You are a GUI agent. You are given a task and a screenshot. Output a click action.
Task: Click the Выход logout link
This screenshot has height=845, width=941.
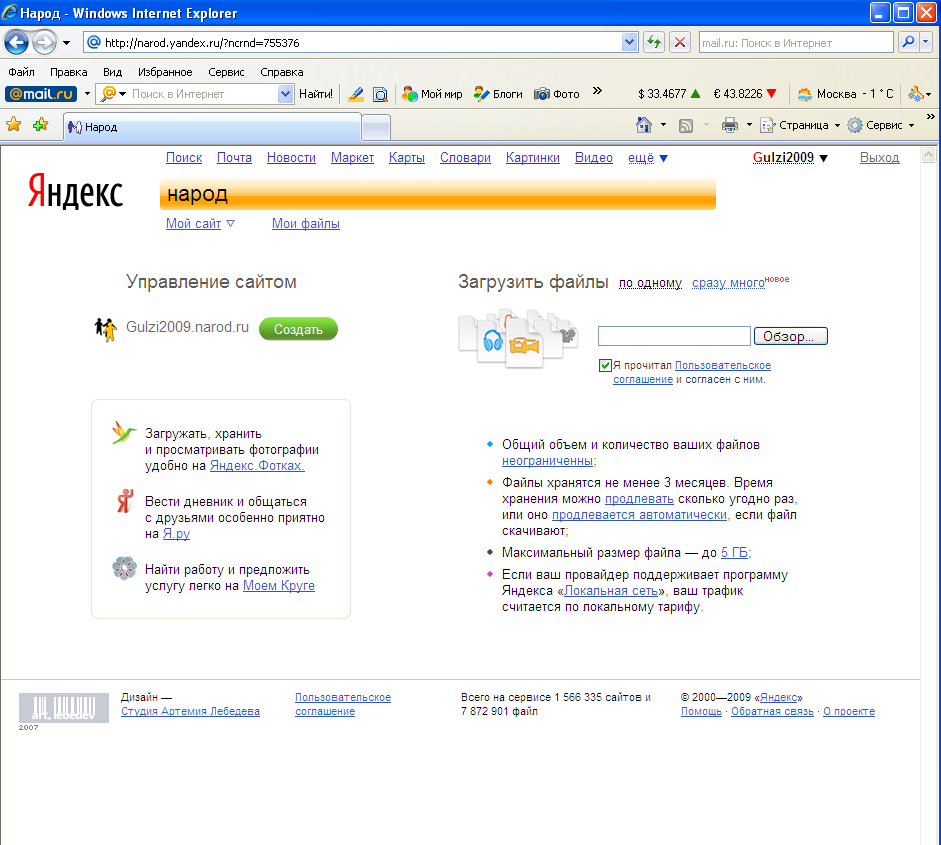coord(879,158)
